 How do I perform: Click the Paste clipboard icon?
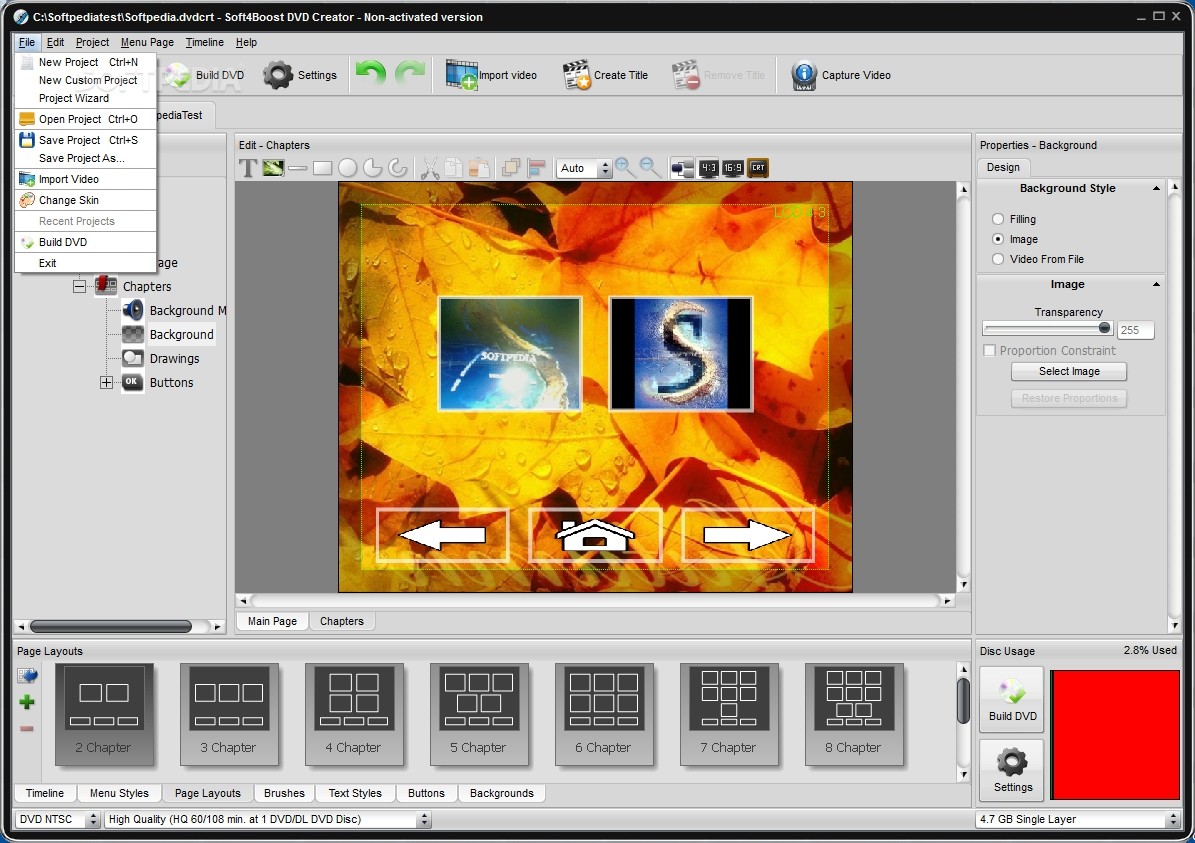(479, 168)
